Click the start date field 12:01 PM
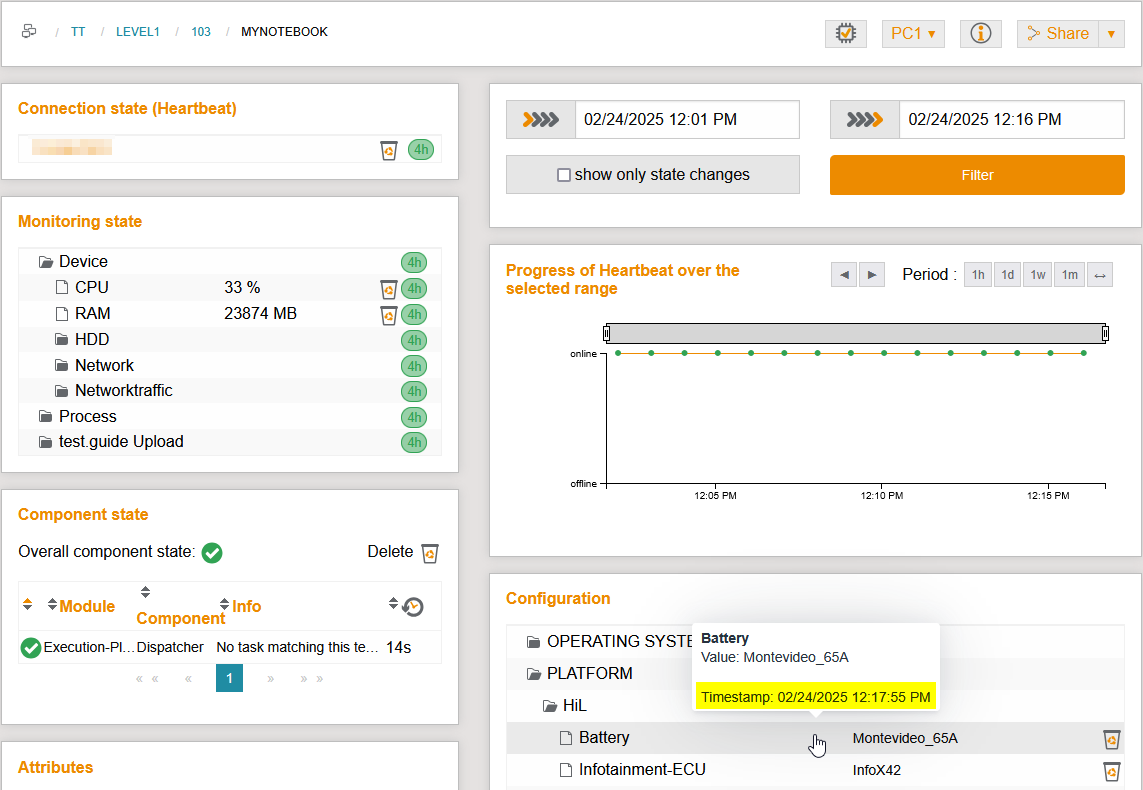The image size is (1143, 790). [x=686, y=120]
